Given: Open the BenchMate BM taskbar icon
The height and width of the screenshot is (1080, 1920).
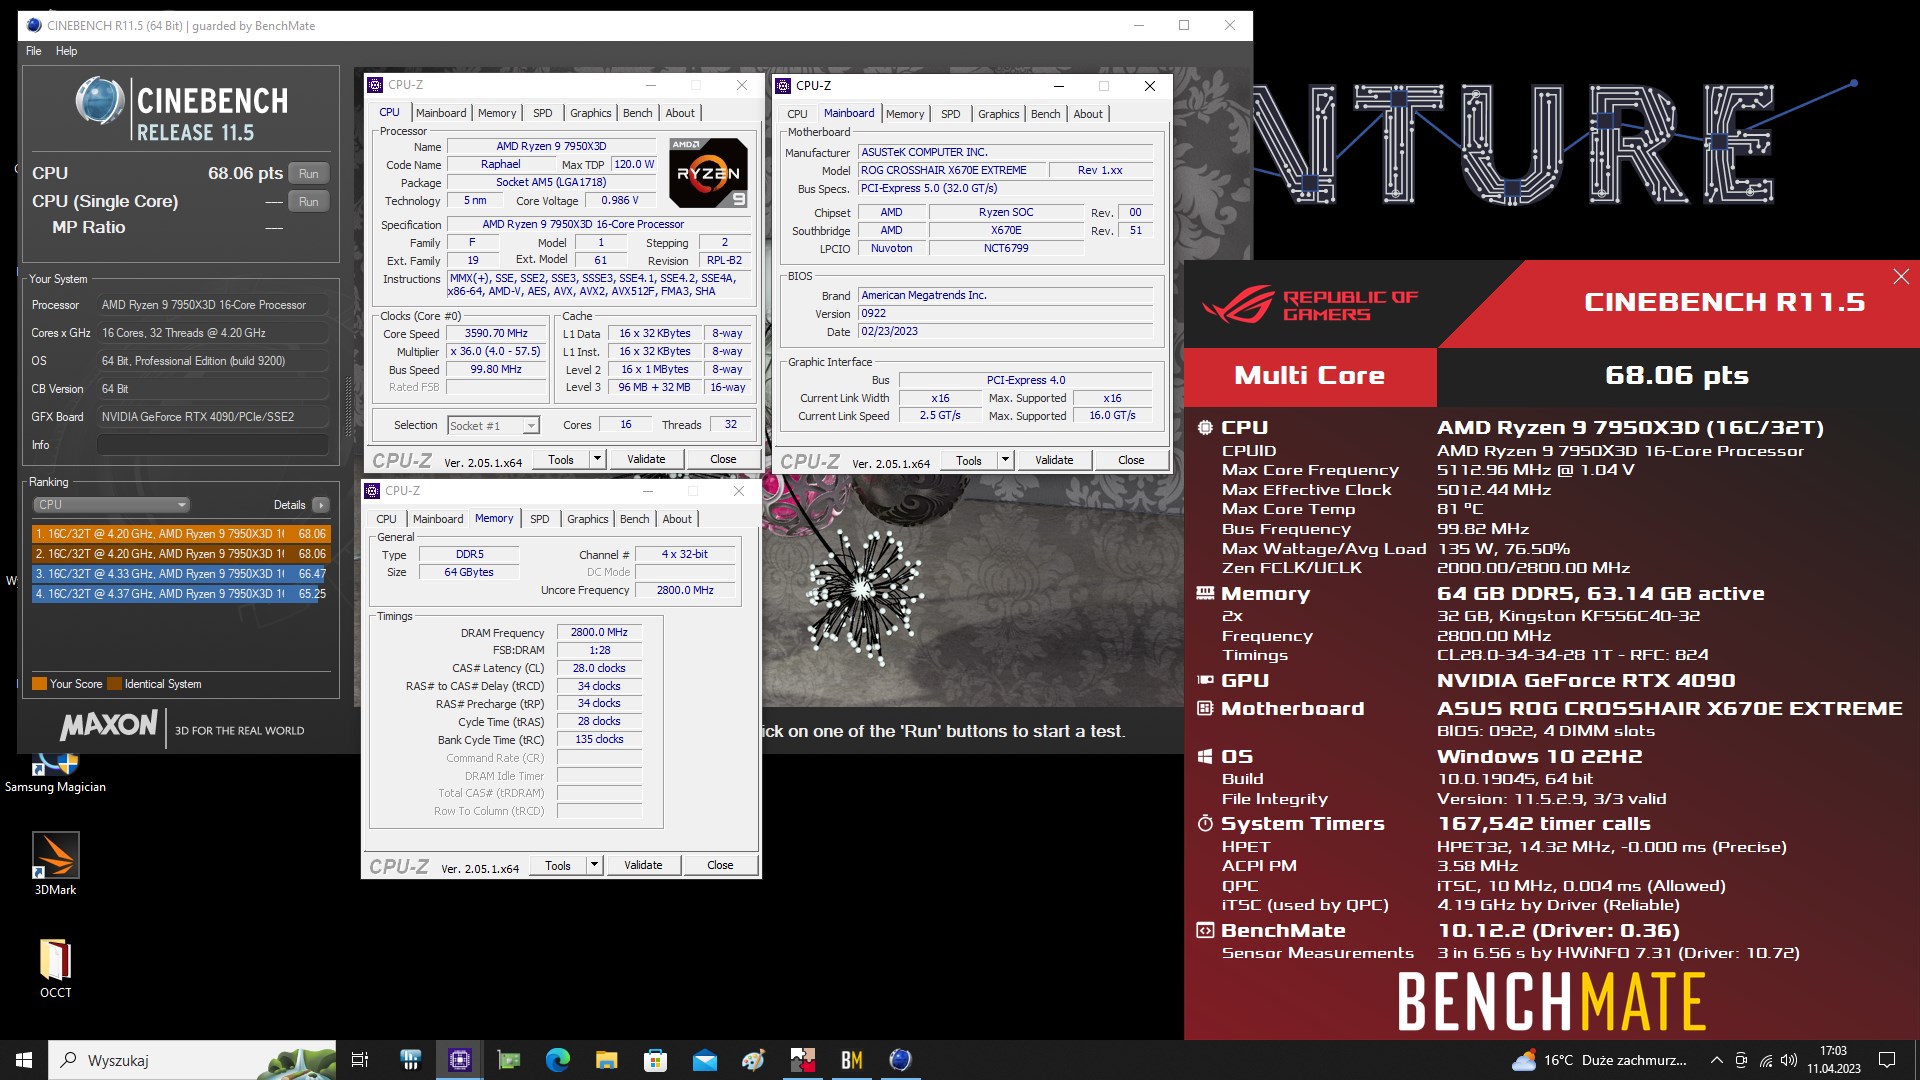Looking at the screenshot, I should pos(852,1060).
